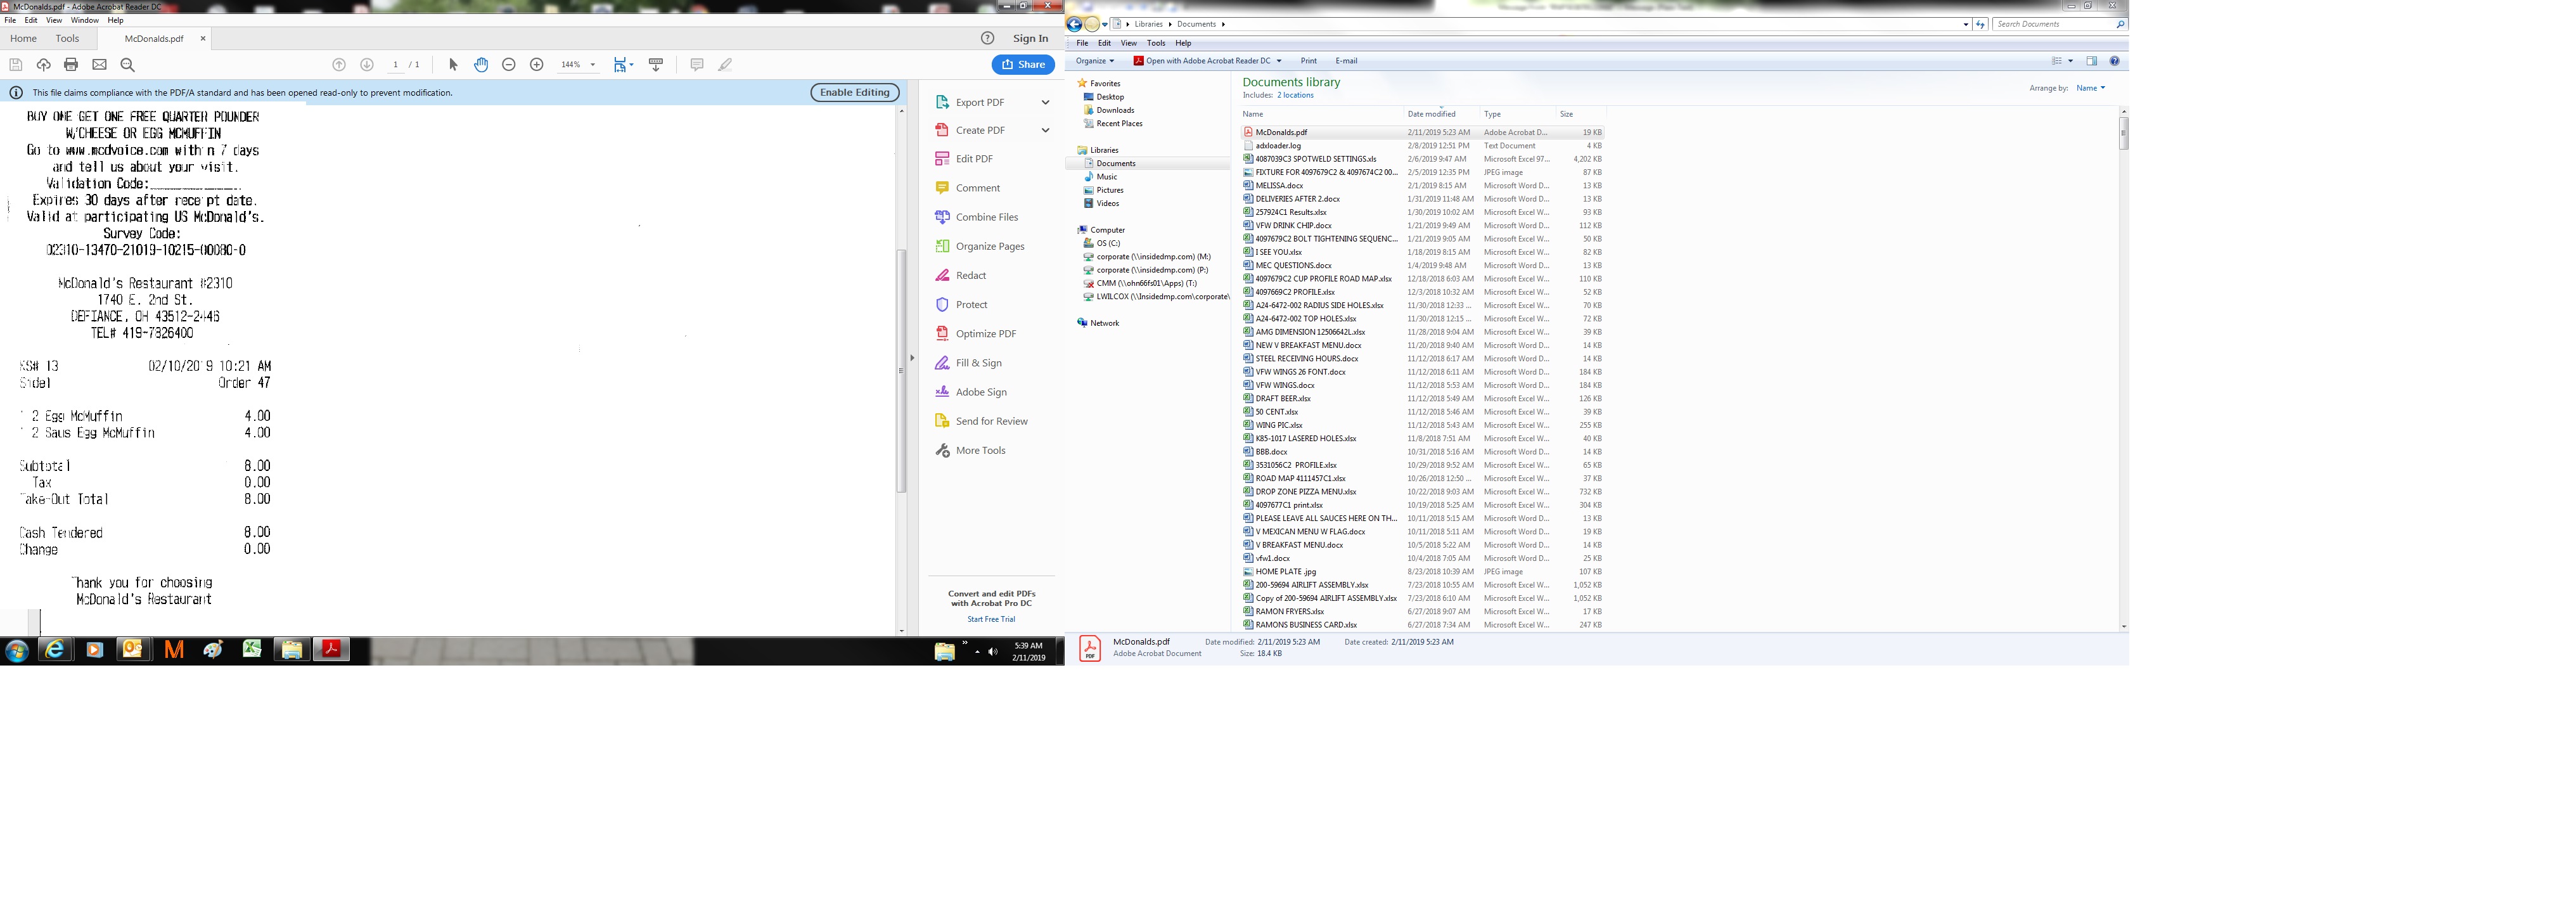
Task: Go to next page with down arrow icon
Action: [x=367, y=65]
